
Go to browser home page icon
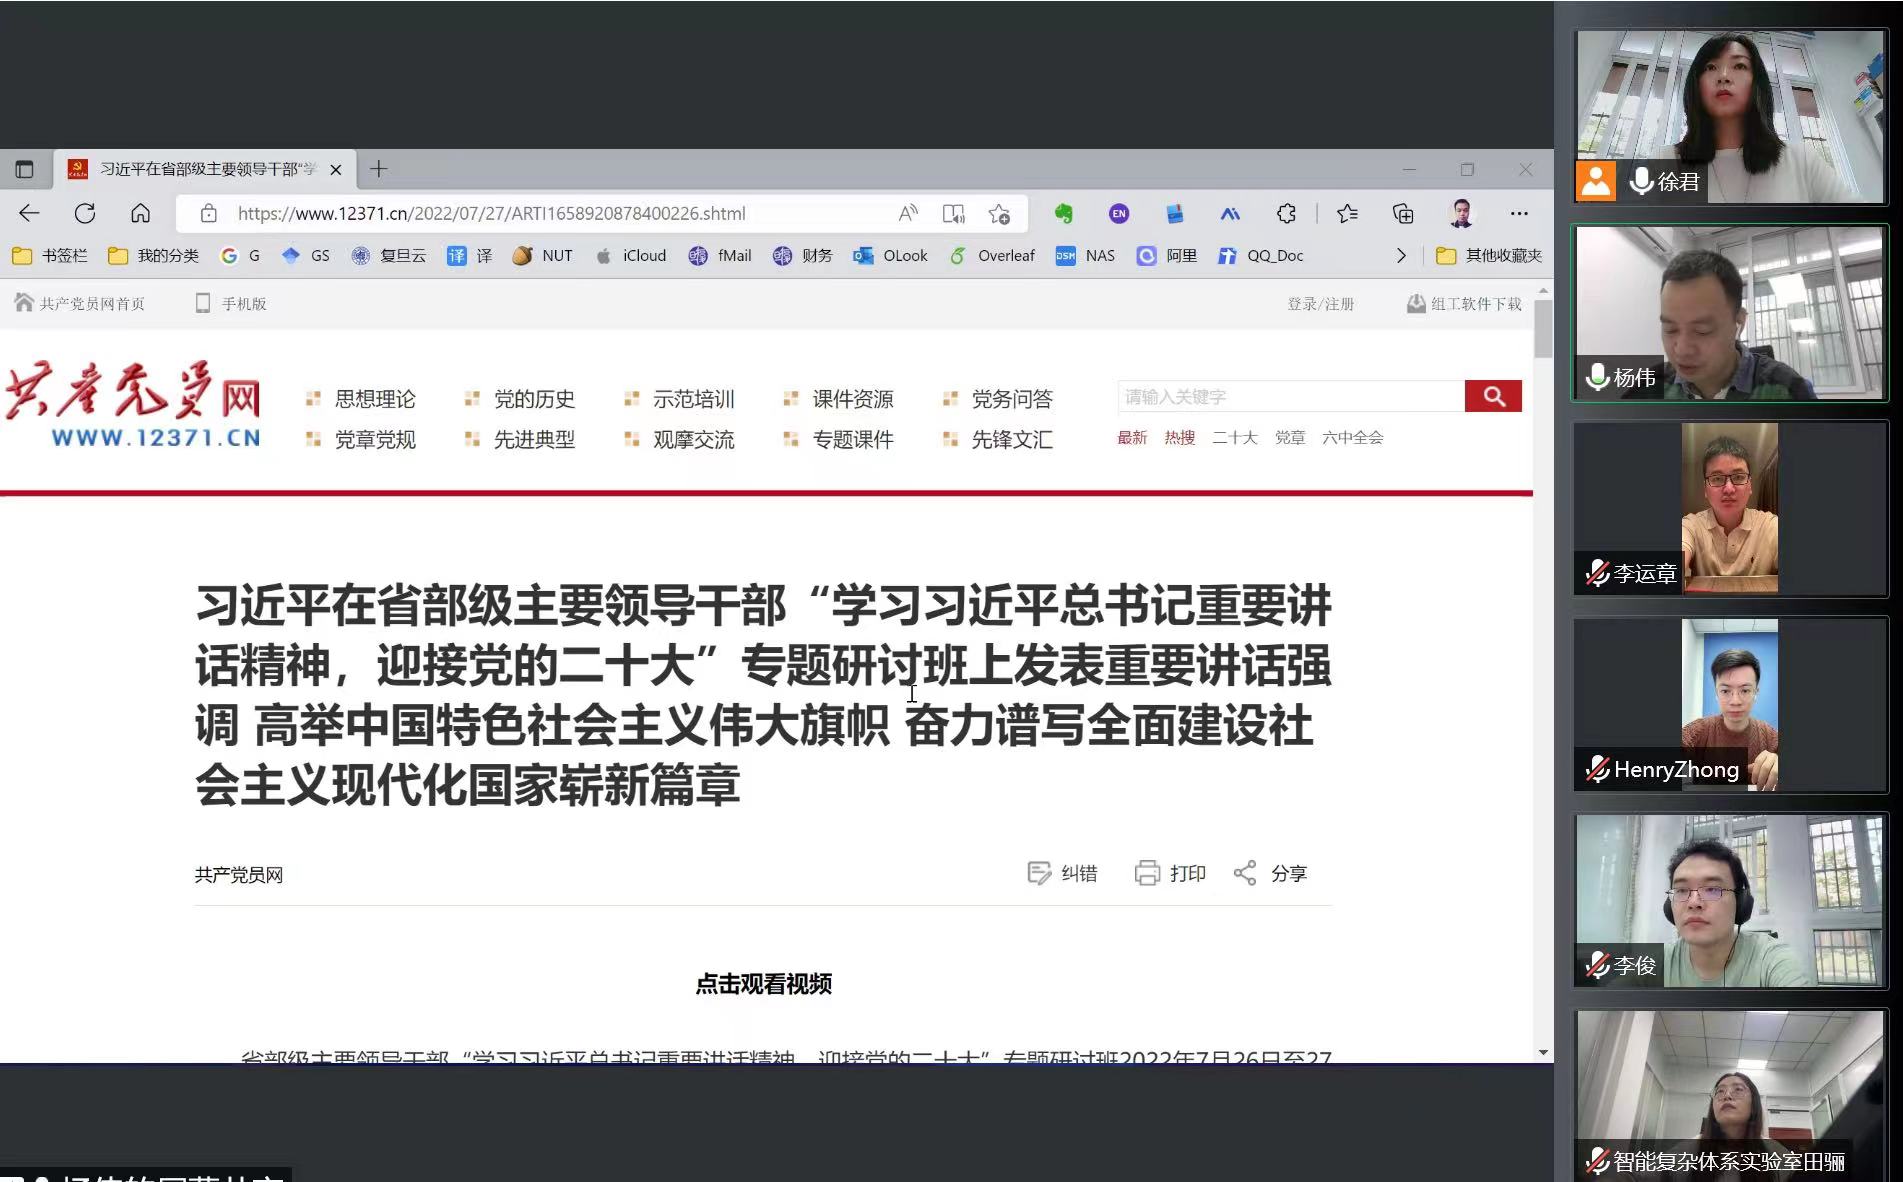(140, 213)
